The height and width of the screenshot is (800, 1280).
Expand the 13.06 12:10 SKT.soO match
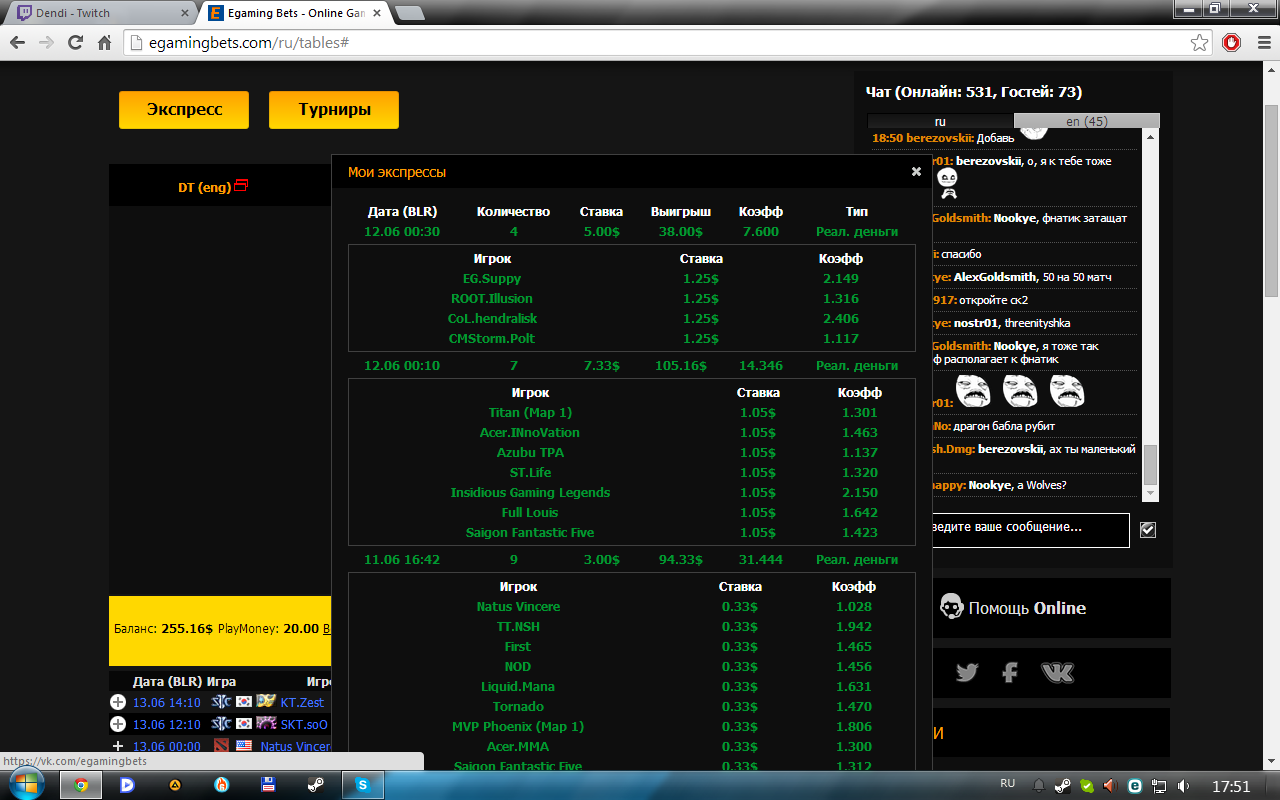[118, 724]
